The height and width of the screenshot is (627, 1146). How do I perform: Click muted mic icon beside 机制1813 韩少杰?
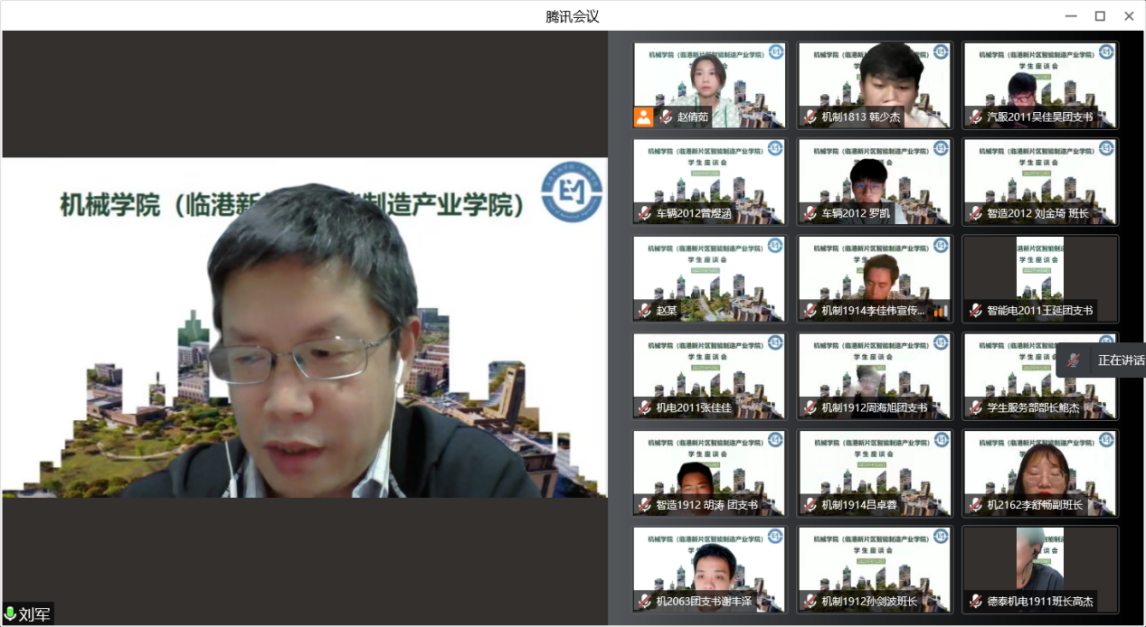click(x=809, y=117)
